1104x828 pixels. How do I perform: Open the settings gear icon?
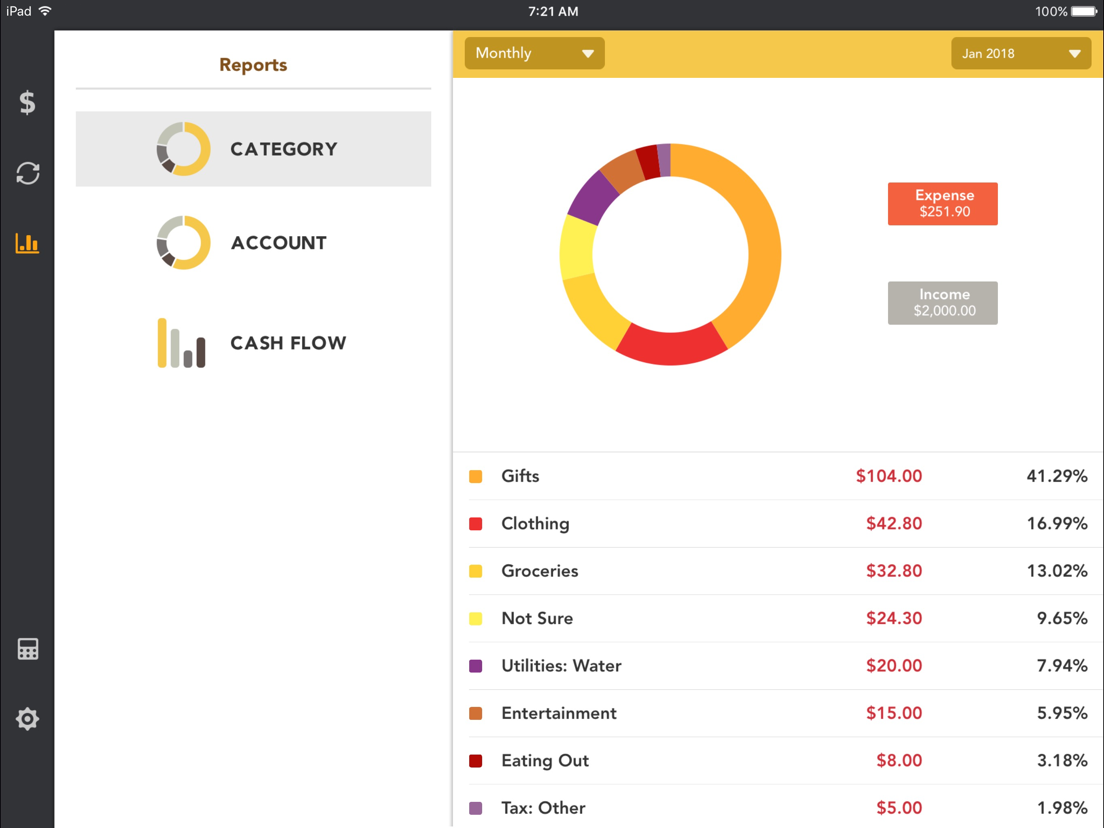(27, 719)
